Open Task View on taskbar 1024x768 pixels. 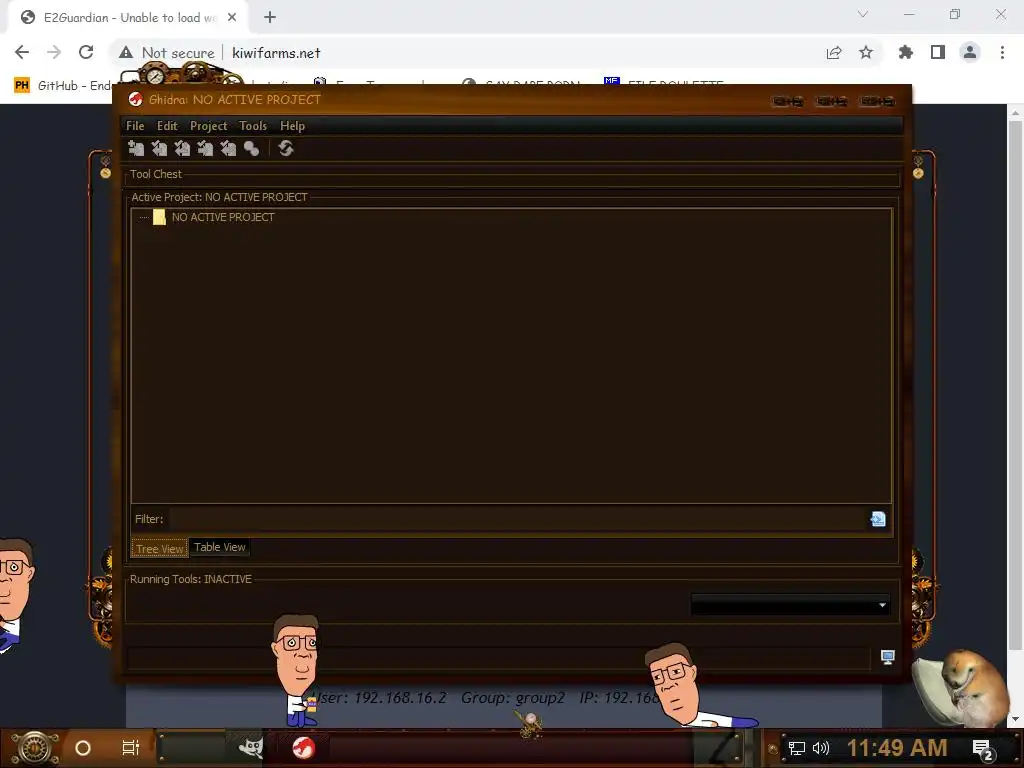131,748
